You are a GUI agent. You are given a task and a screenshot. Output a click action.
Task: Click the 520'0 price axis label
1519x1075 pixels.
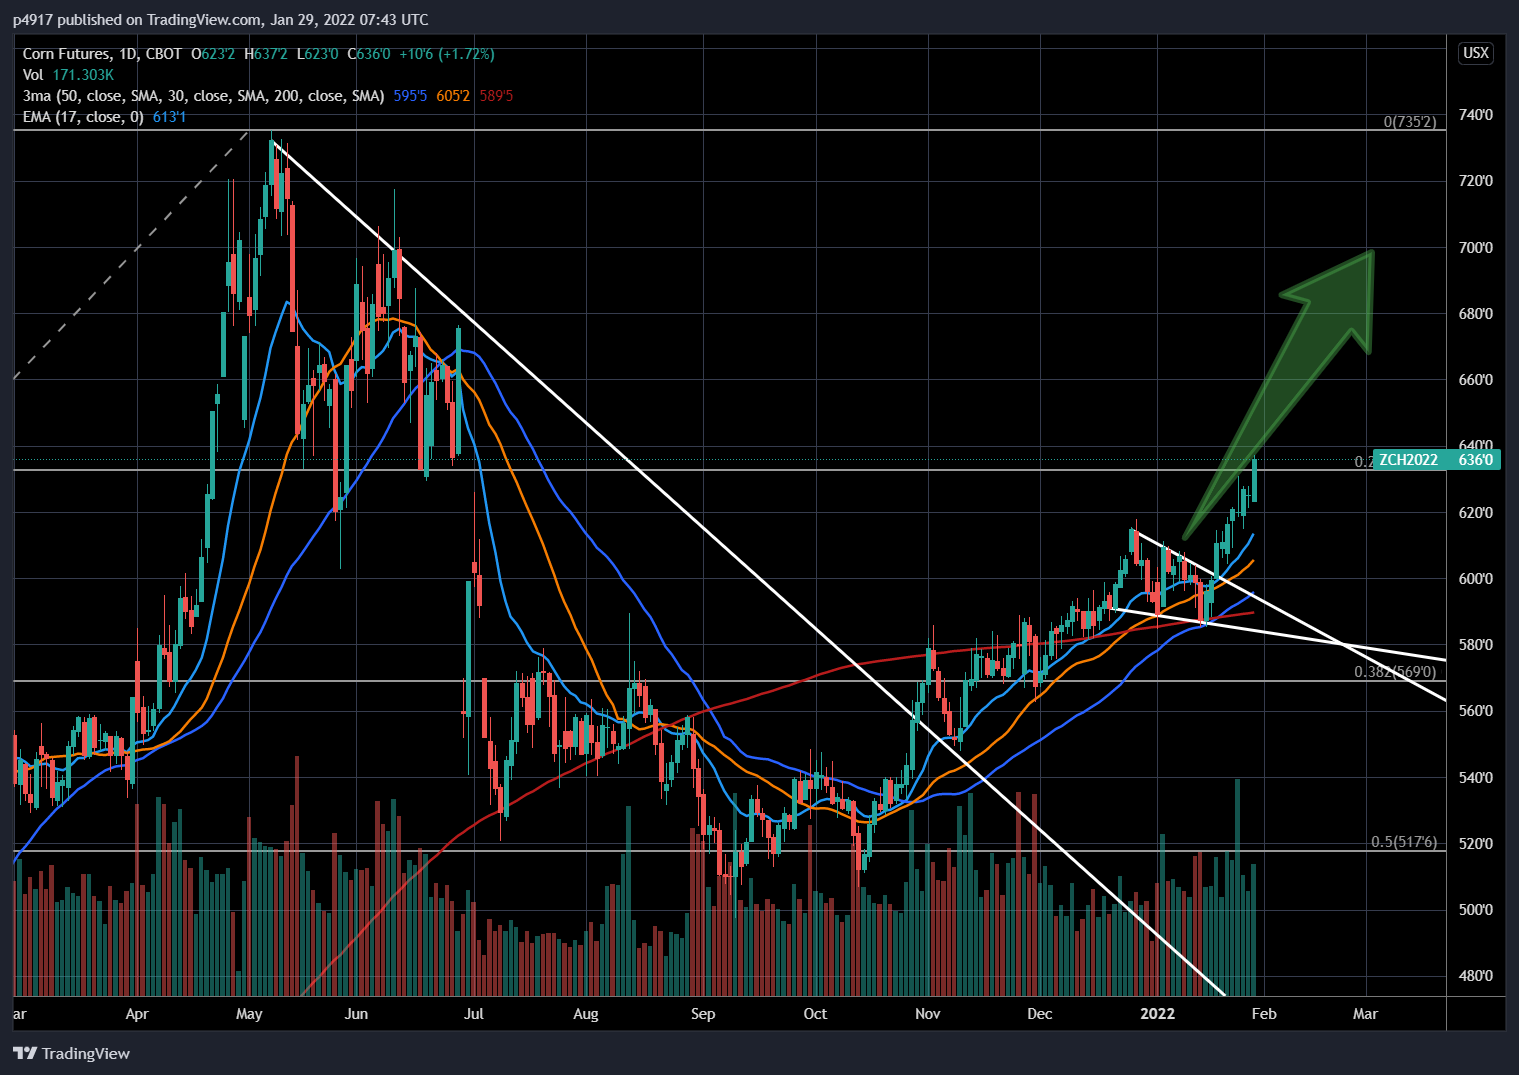click(1476, 844)
